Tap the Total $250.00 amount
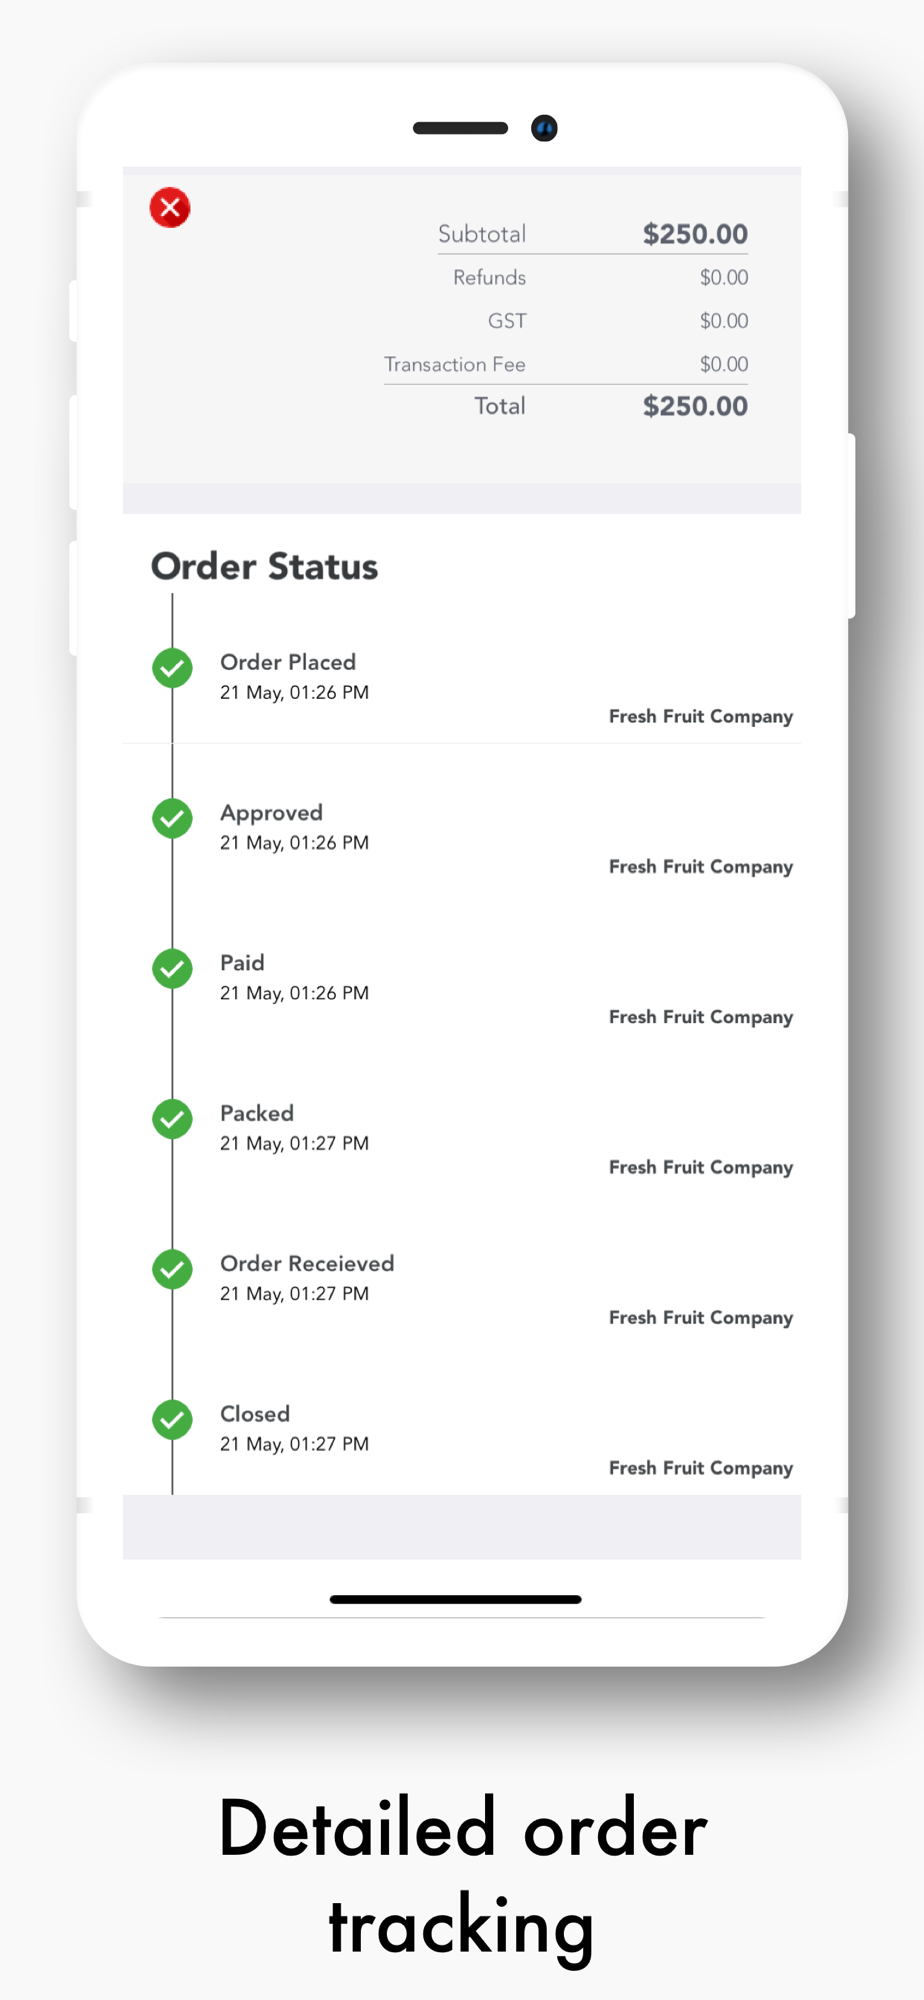924x2000 pixels. [695, 406]
